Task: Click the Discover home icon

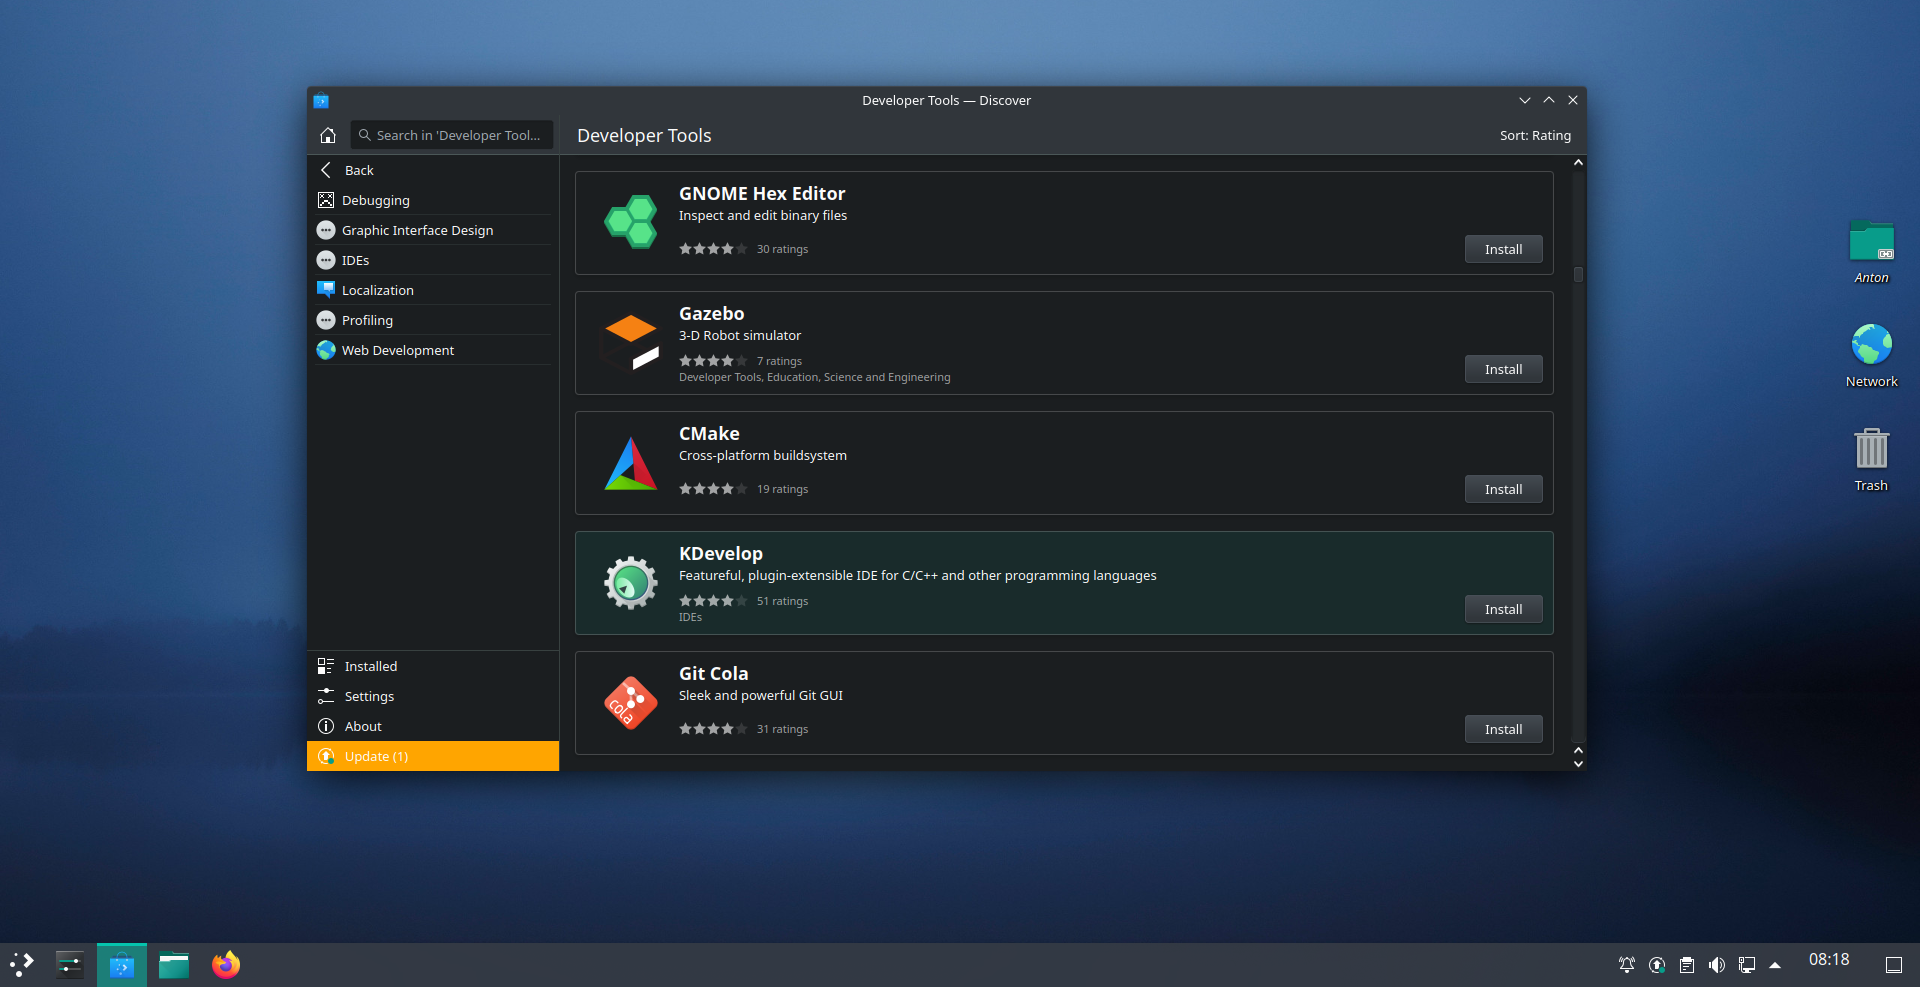Action: click(328, 135)
